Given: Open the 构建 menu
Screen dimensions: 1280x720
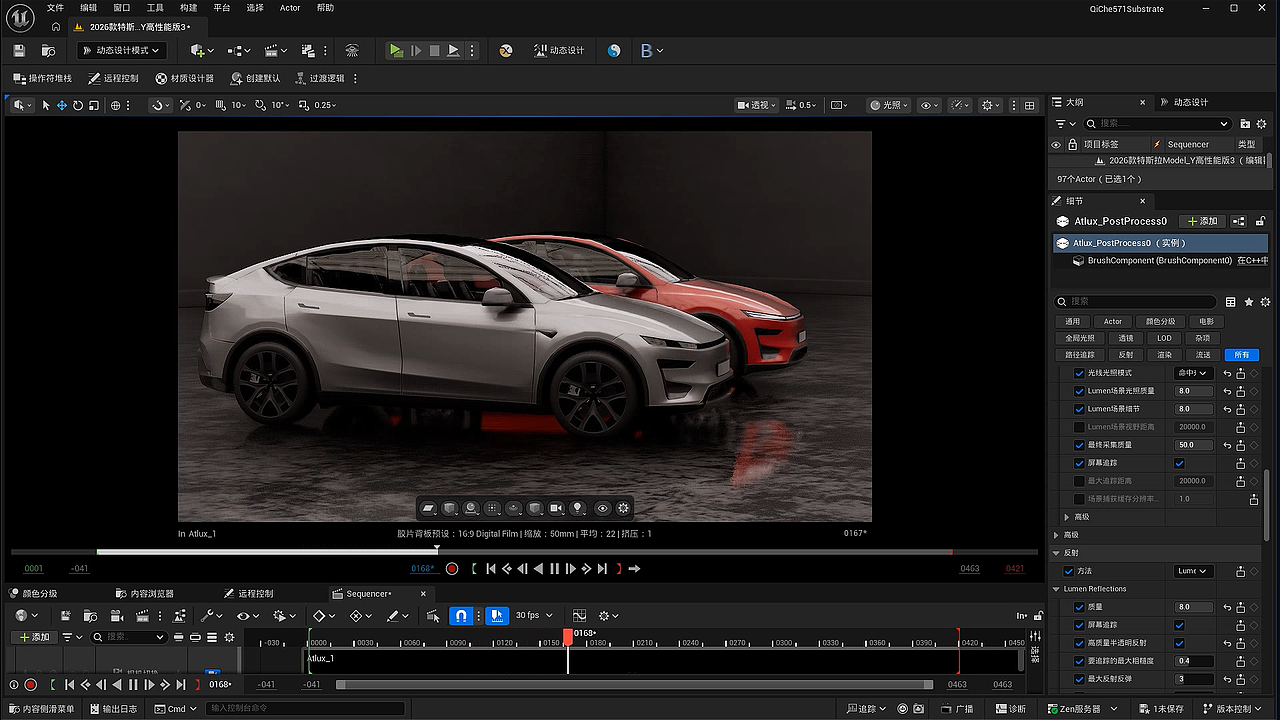Looking at the screenshot, I should (x=188, y=8).
